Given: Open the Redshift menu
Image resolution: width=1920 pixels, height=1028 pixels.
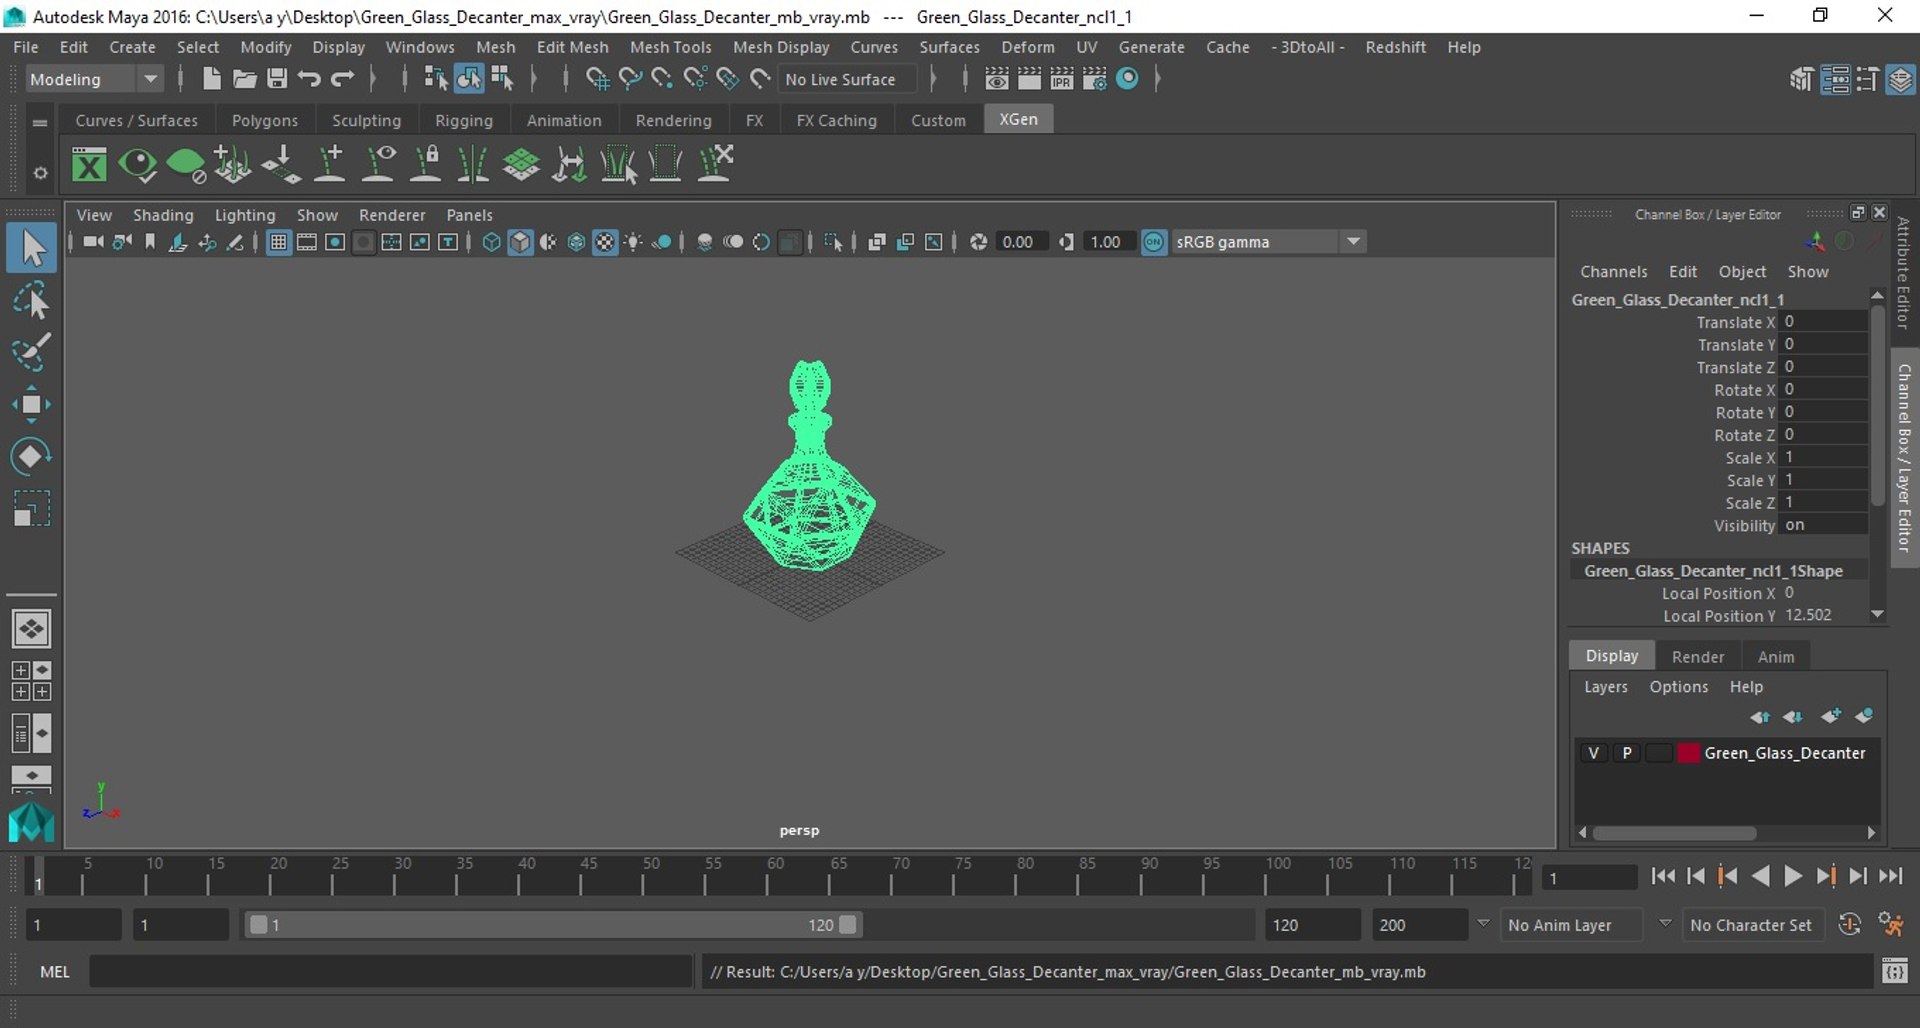Looking at the screenshot, I should coord(1395,47).
